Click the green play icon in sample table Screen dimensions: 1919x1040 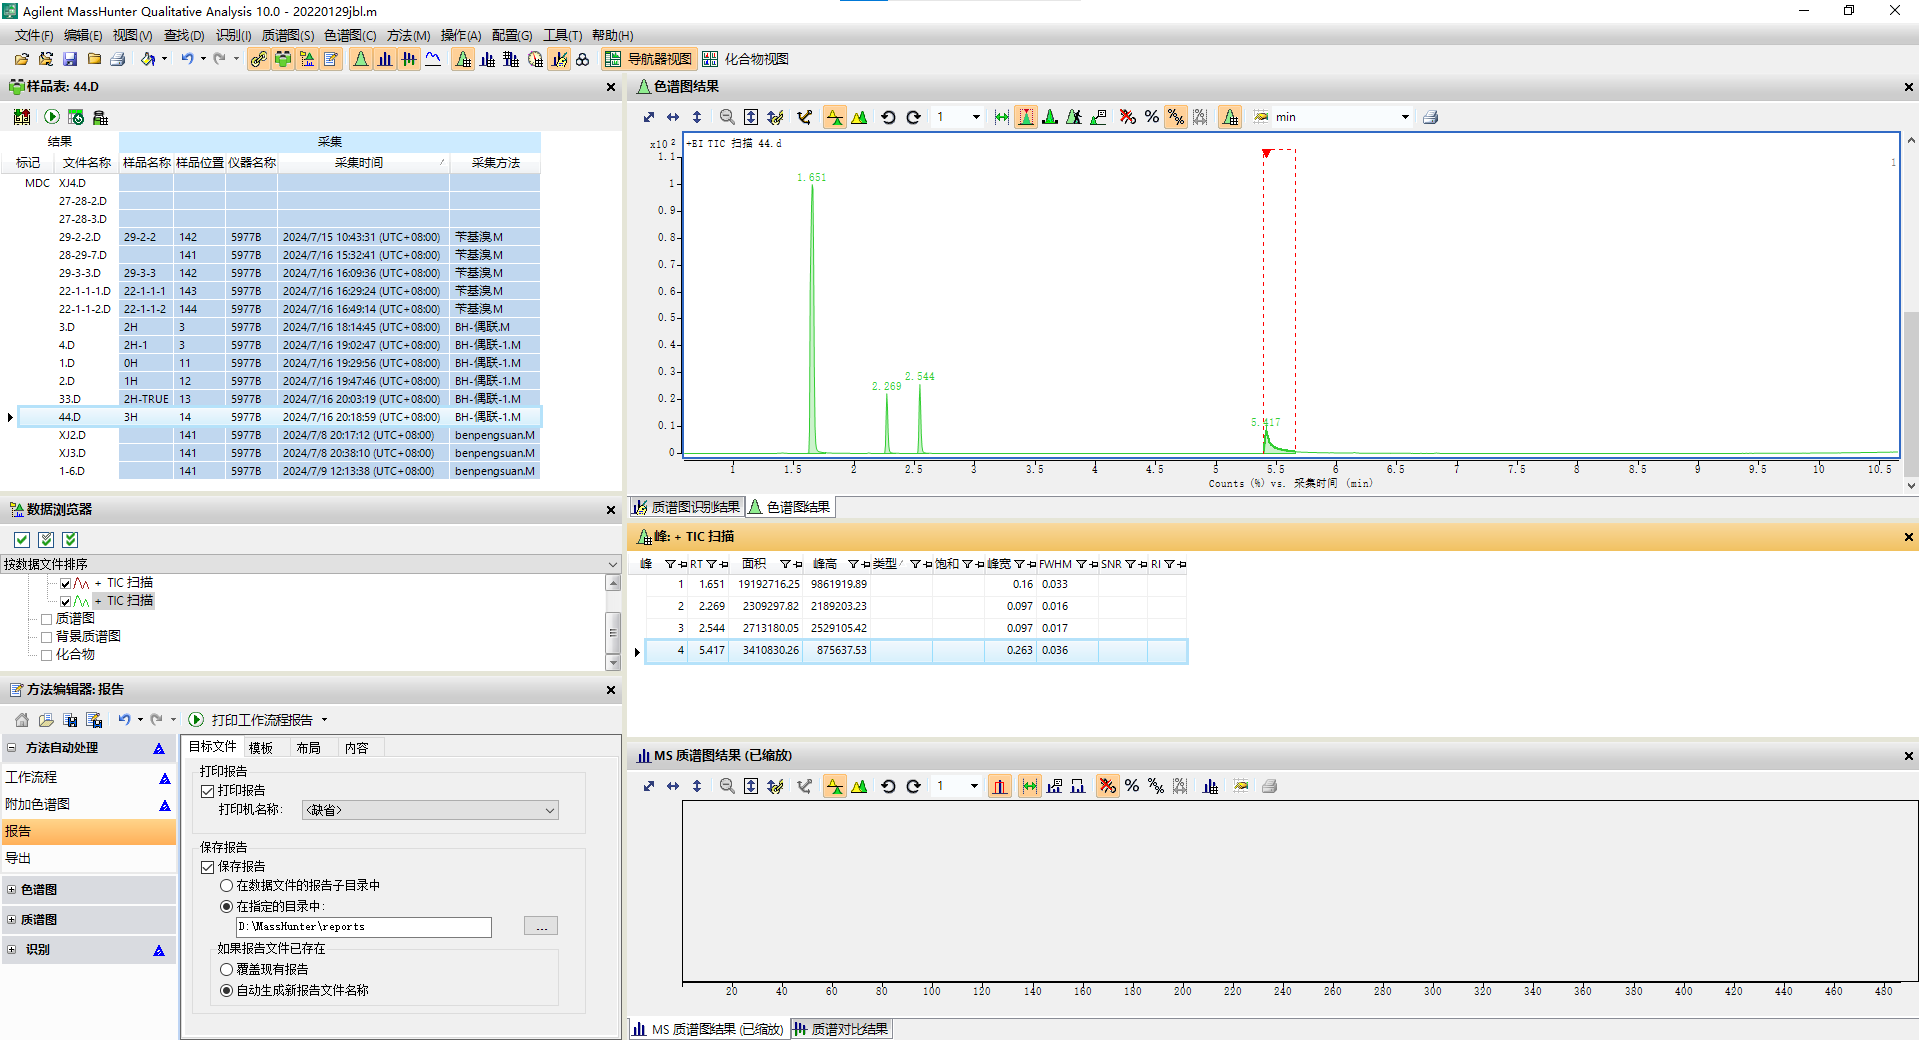pos(52,117)
